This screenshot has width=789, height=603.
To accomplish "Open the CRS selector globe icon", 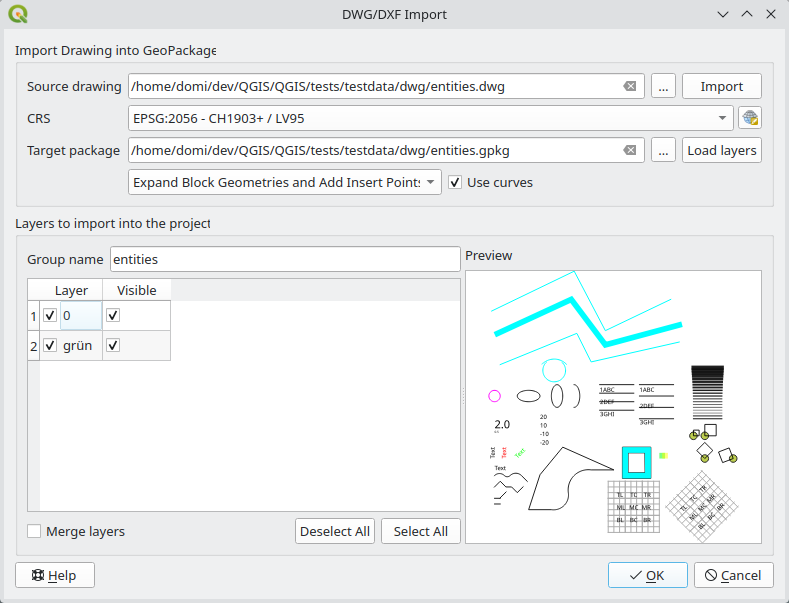I will (x=749, y=118).
